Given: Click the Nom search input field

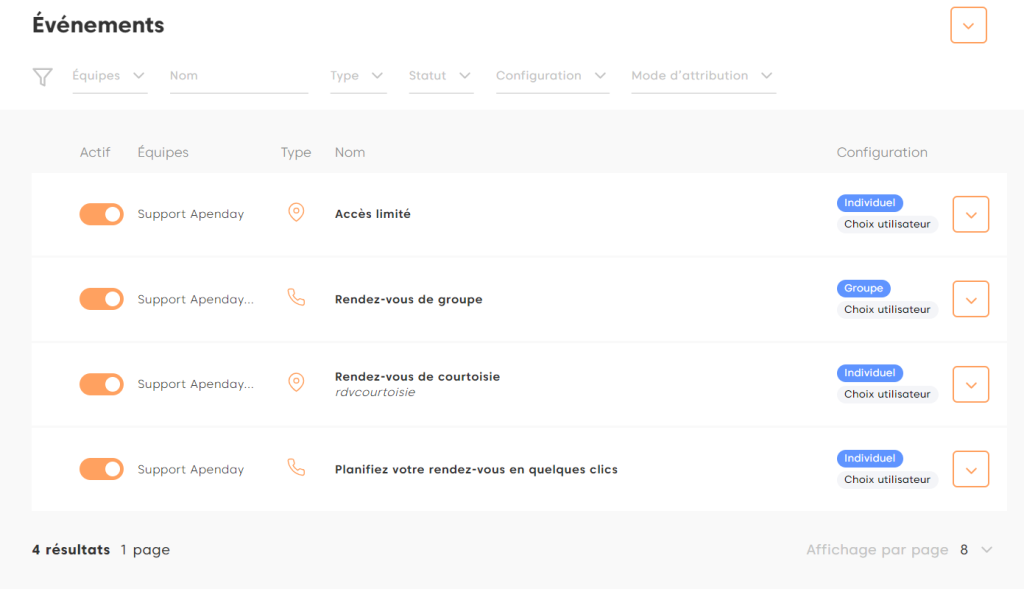Looking at the screenshot, I should [x=238, y=76].
